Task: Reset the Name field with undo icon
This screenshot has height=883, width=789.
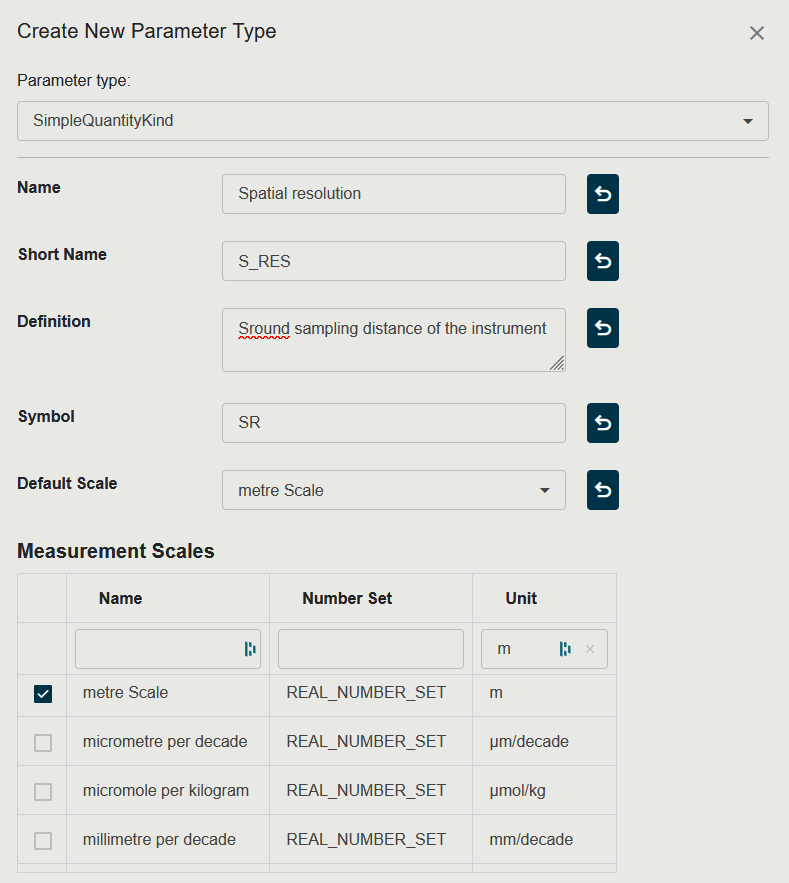Action: coord(603,194)
